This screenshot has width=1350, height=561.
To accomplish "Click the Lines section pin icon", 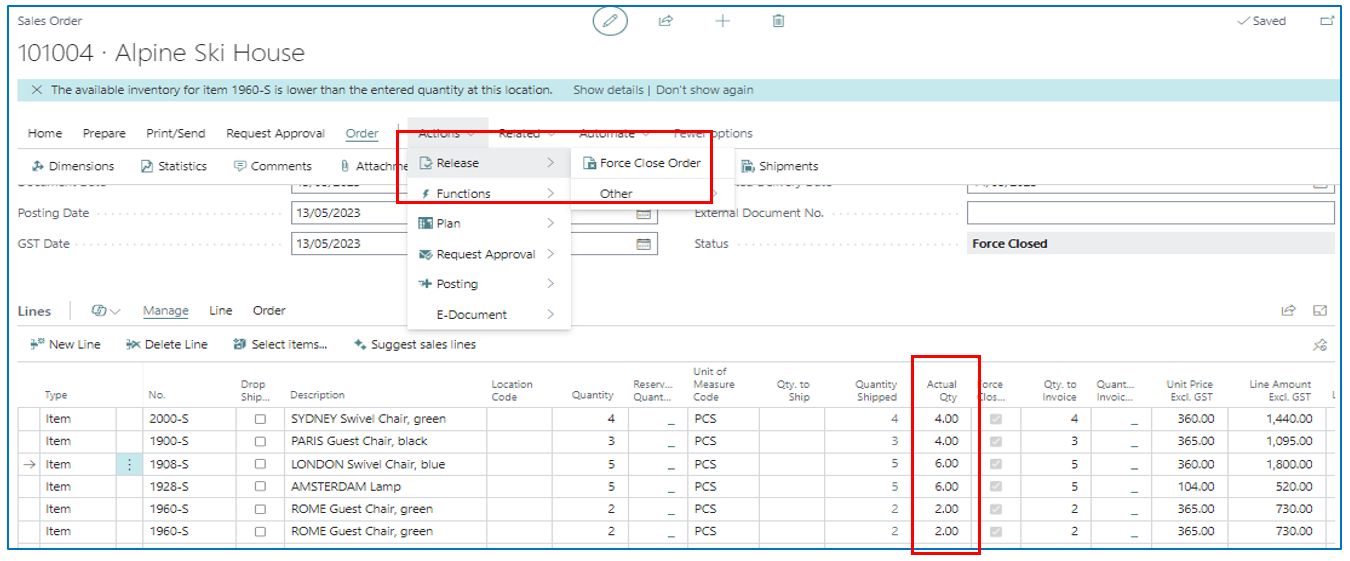I will (x=1320, y=345).
